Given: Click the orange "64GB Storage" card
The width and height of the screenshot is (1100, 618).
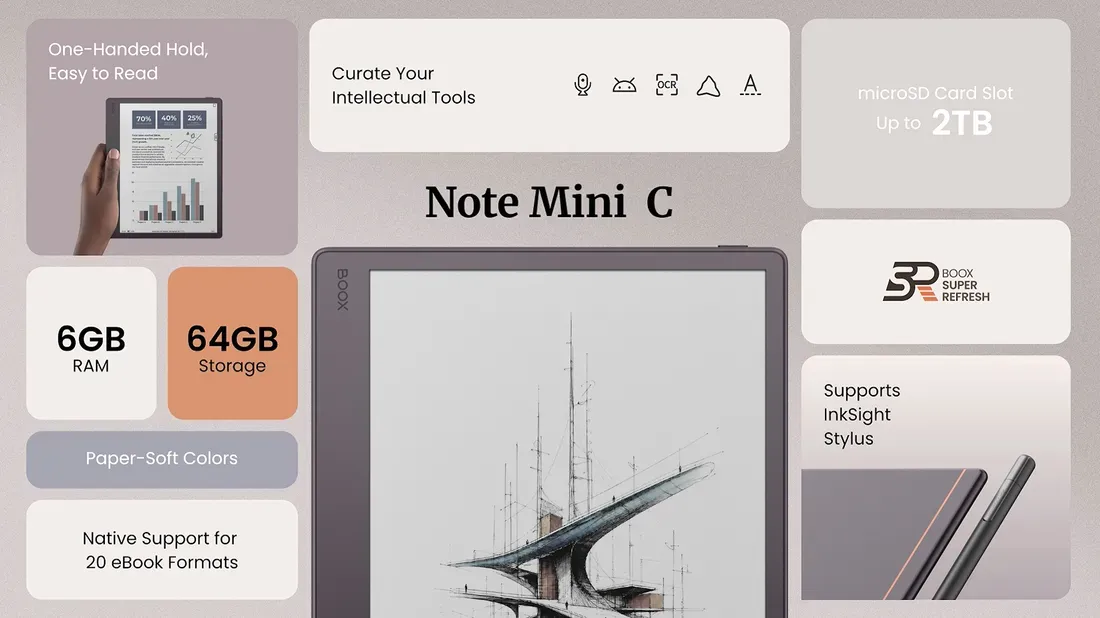Looking at the screenshot, I should coord(232,343).
